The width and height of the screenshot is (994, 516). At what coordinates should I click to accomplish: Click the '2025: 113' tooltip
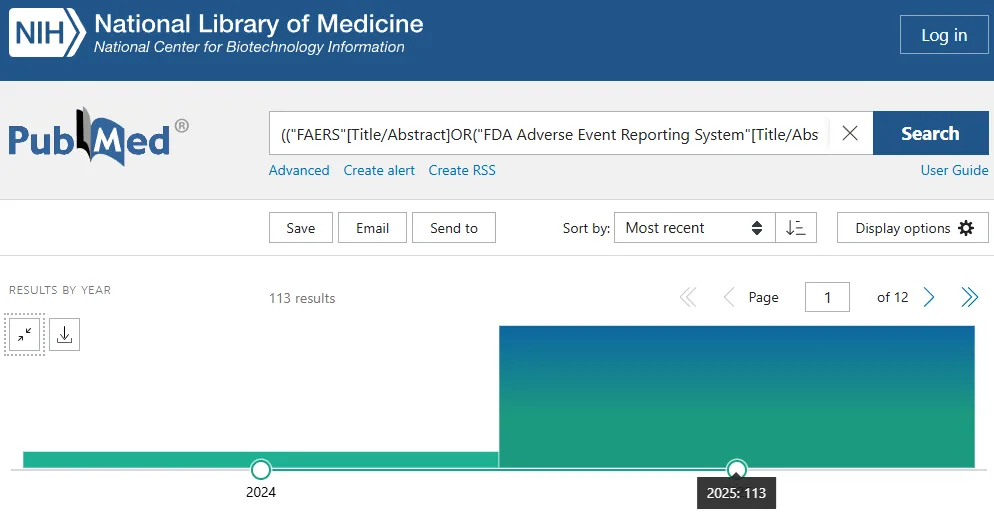pyautogui.click(x=736, y=493)
